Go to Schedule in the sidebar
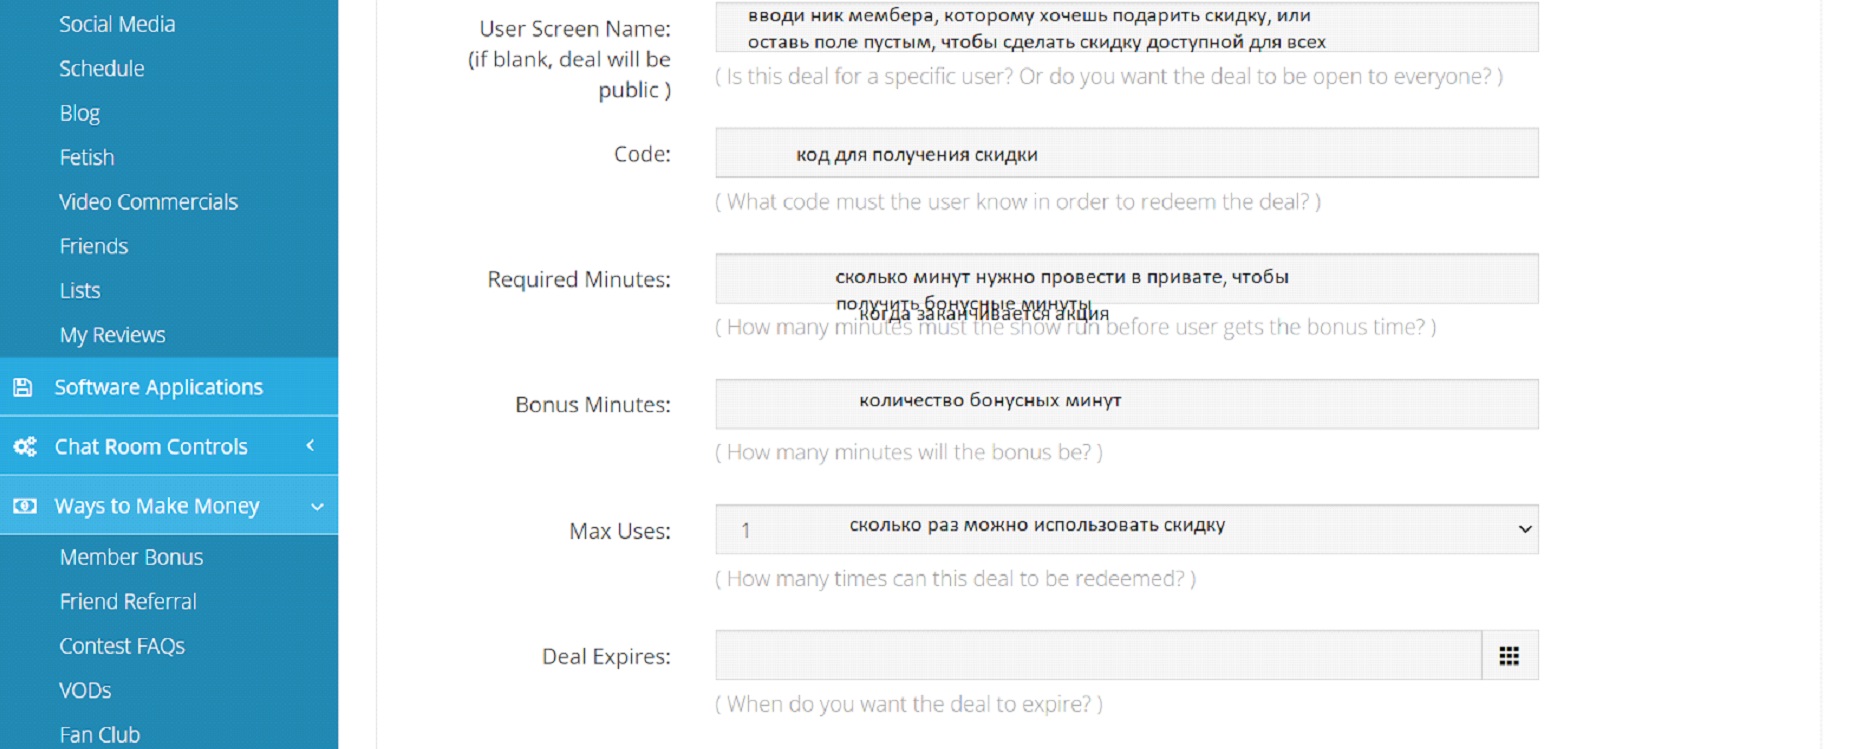Image resolution: width=1855 pixels, height=749 pixels. click(x=101, y=68)
